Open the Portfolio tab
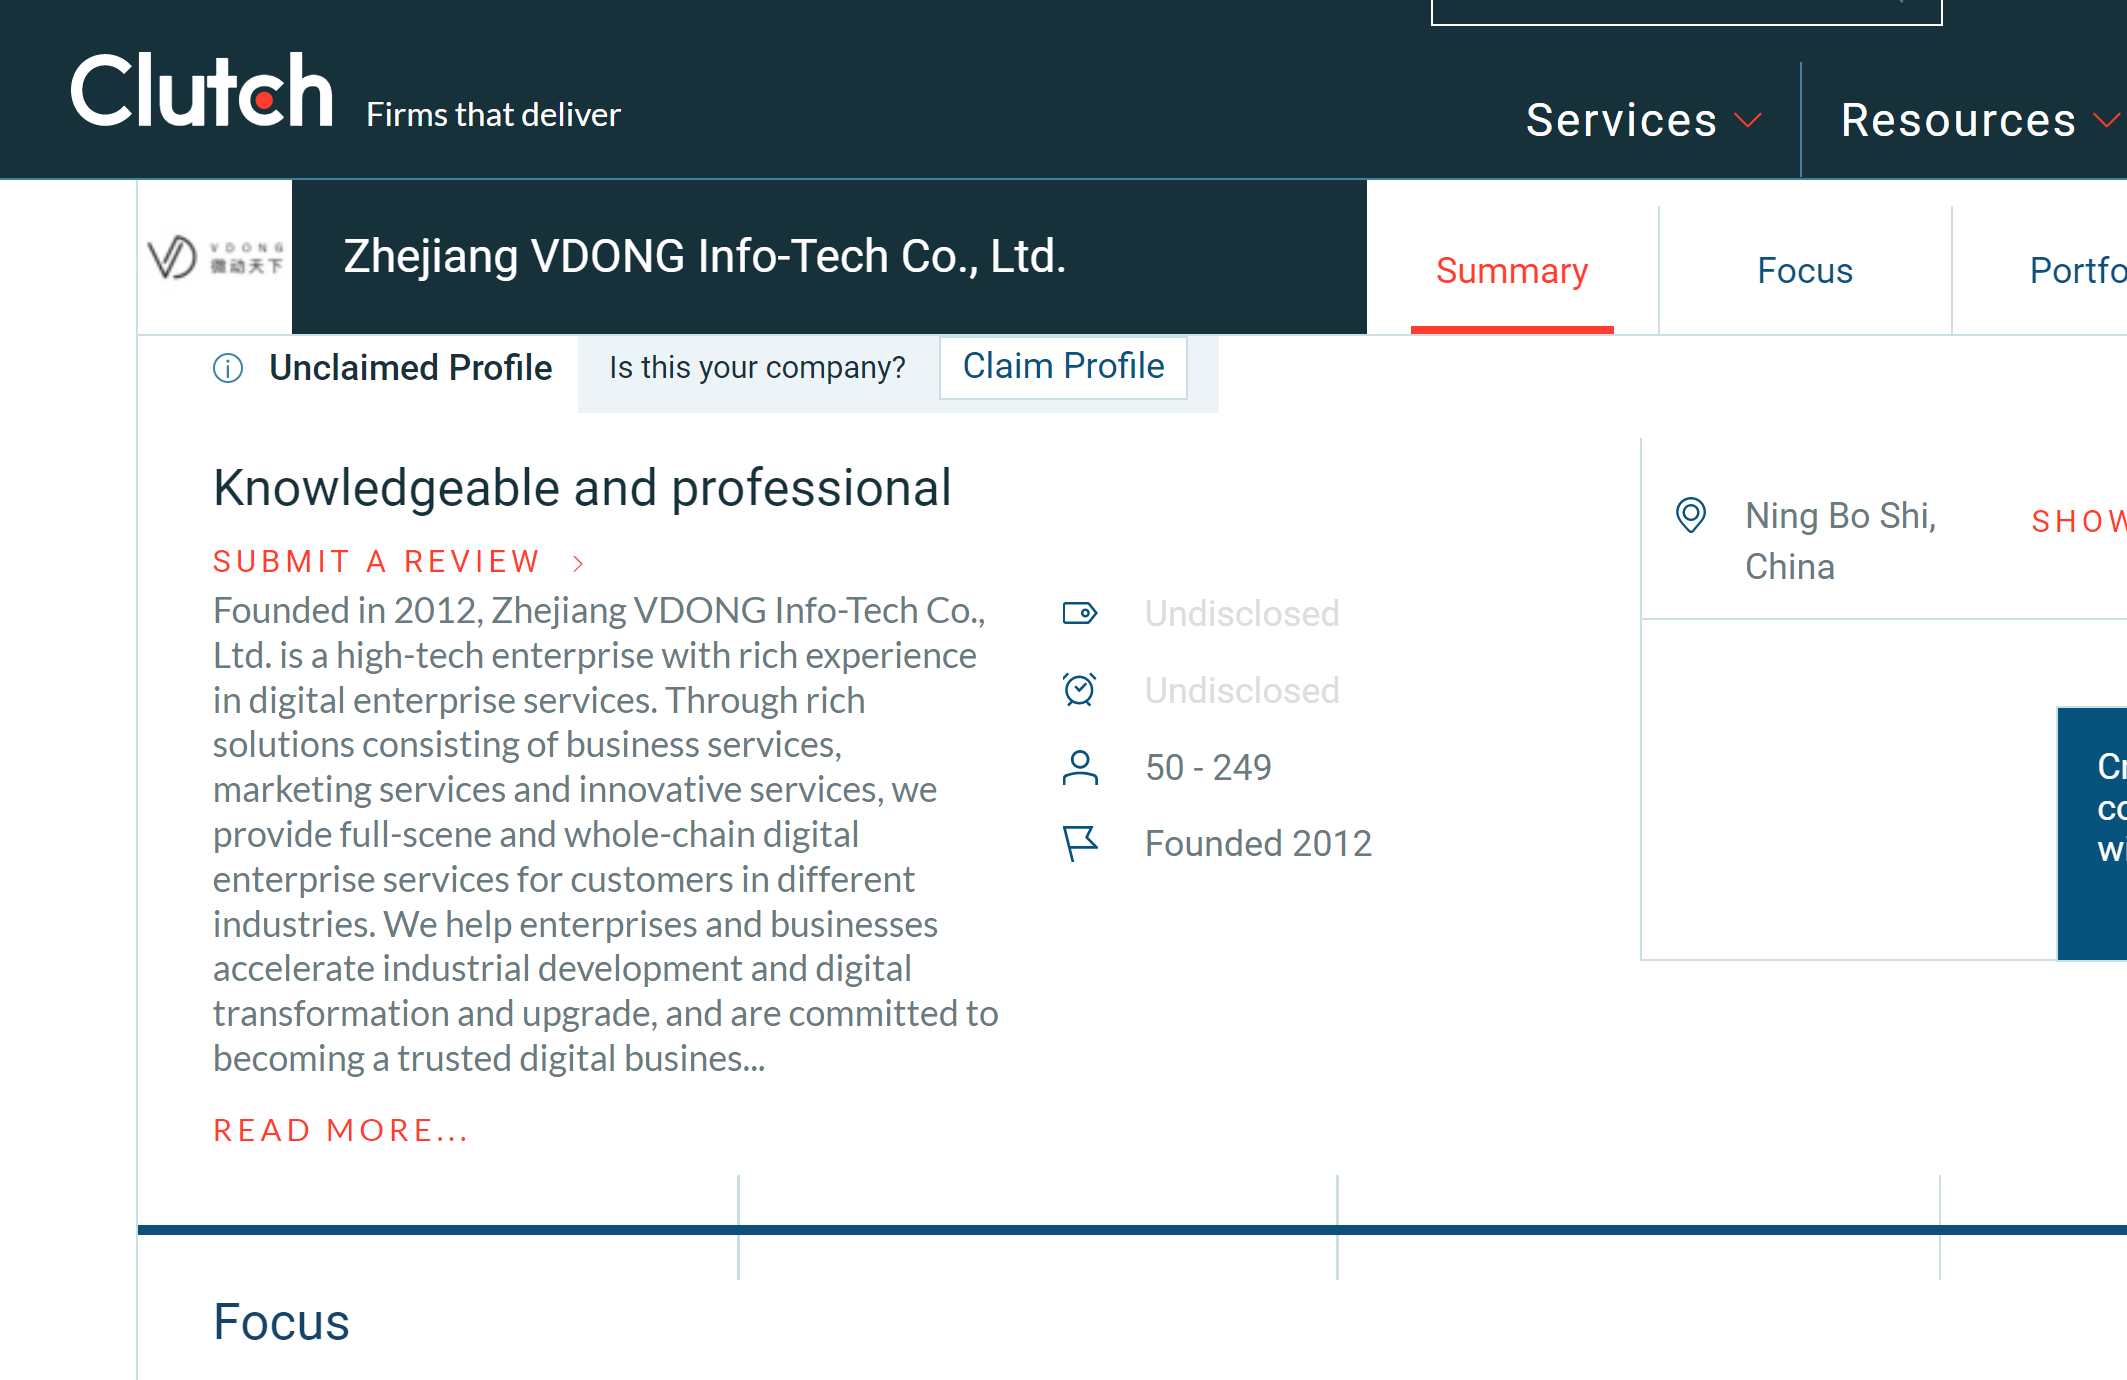The width and height of the screenshot is (2127, 1380). 2076,271
